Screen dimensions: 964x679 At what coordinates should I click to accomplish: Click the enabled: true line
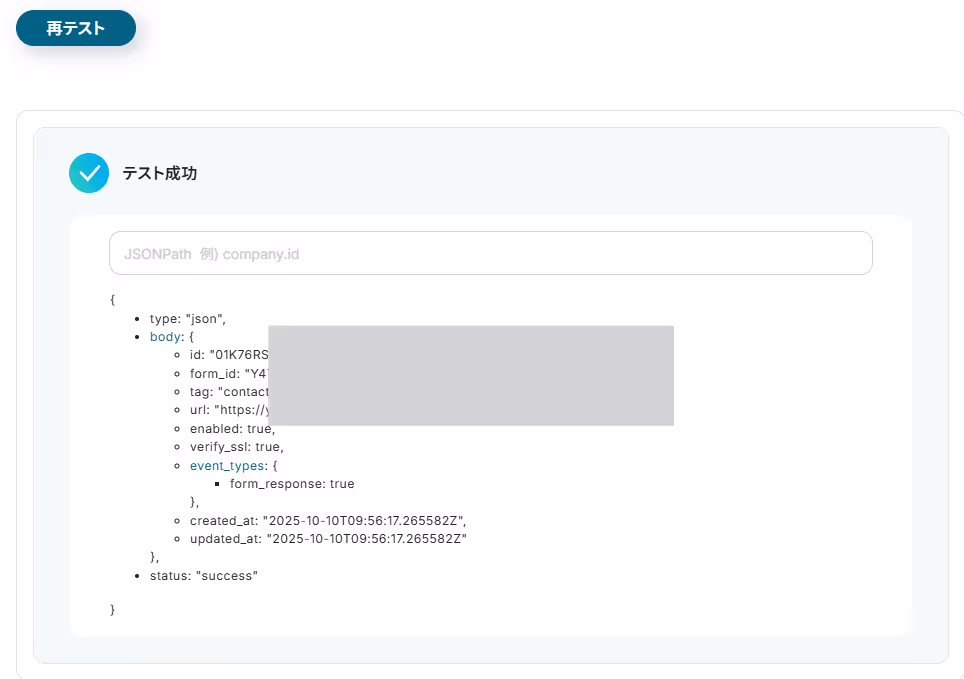[232, 429]
